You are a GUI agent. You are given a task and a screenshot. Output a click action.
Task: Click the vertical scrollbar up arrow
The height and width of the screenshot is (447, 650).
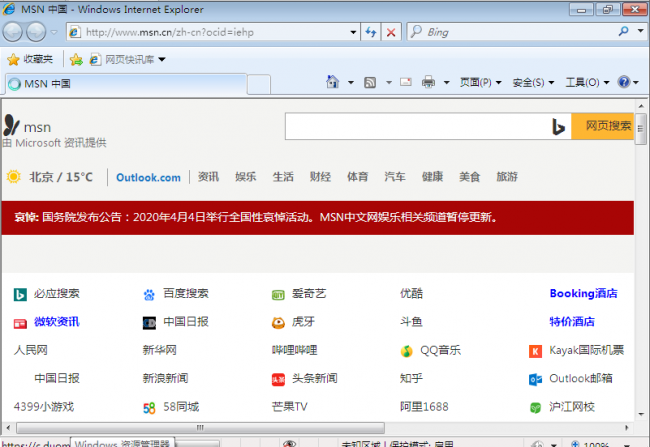pos(641,106)
